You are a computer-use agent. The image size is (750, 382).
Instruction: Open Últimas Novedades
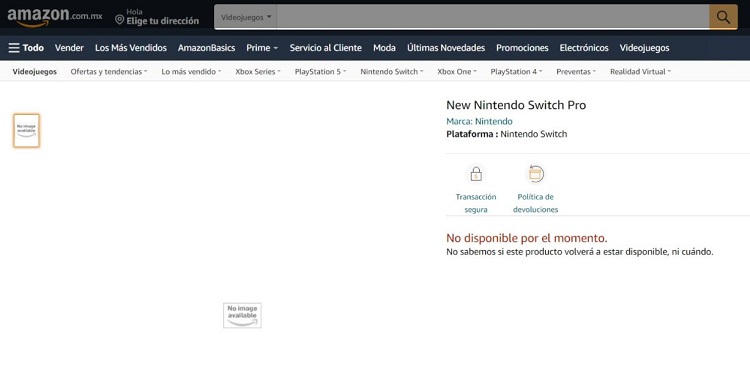pyautogui.click(x=446, y=48)
